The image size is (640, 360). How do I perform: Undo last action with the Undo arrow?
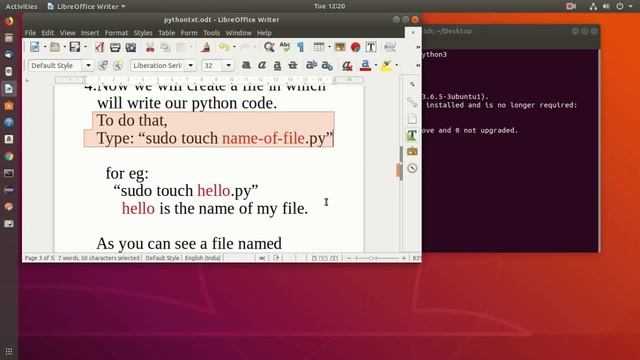click(x=224, y=47)
